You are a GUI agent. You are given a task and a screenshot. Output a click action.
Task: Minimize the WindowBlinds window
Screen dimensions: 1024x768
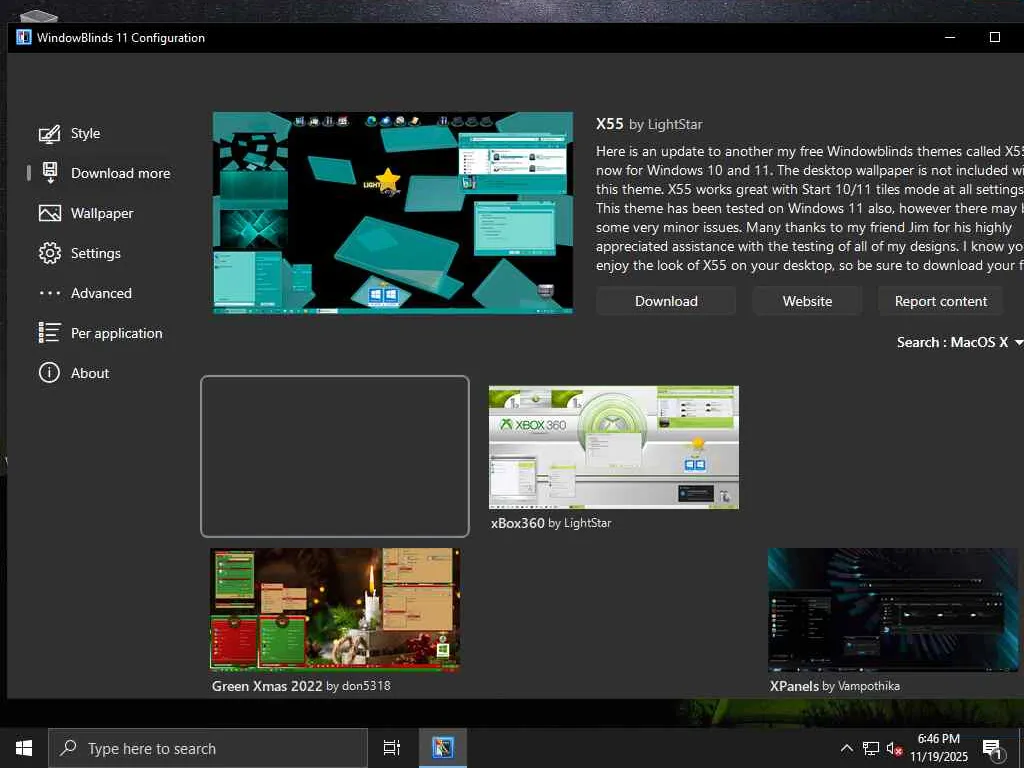pyautogui.click(x=950, y=37)
